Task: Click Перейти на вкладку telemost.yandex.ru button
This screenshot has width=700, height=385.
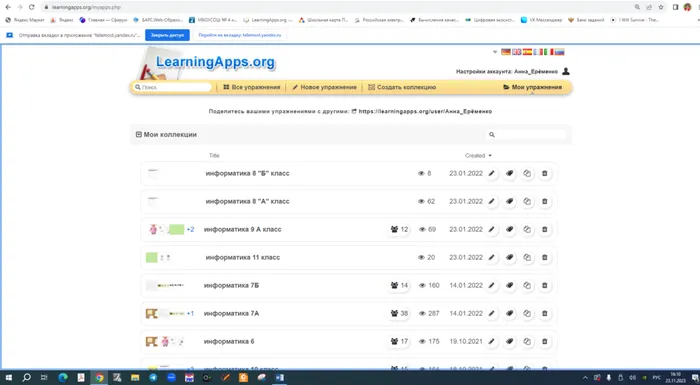Action: coord(240,35)
